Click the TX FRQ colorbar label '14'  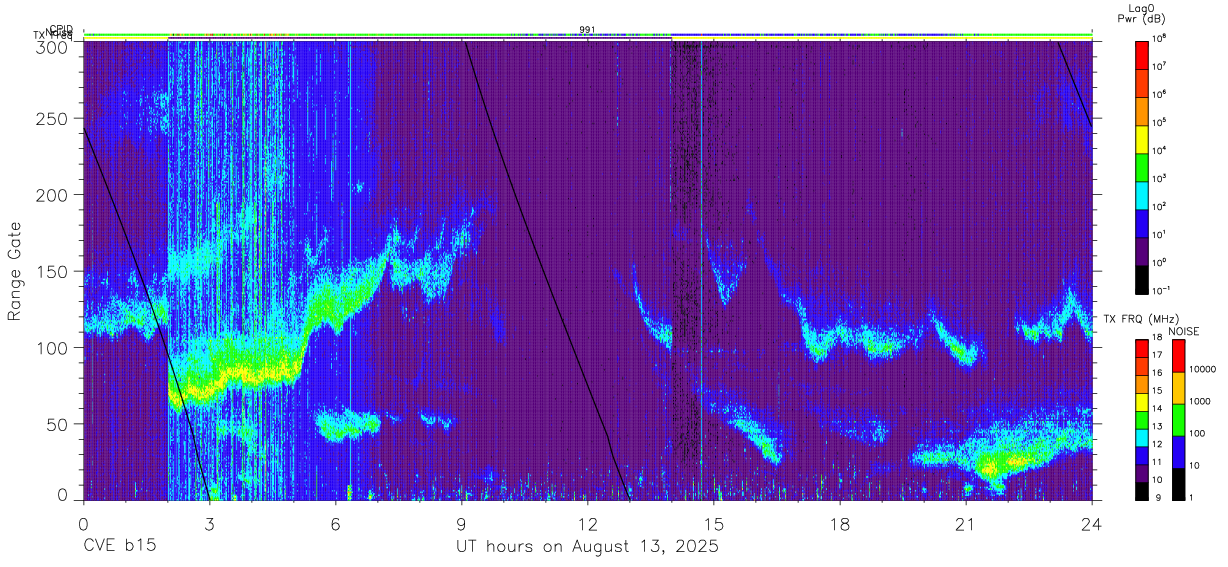tap(1158, 409)
